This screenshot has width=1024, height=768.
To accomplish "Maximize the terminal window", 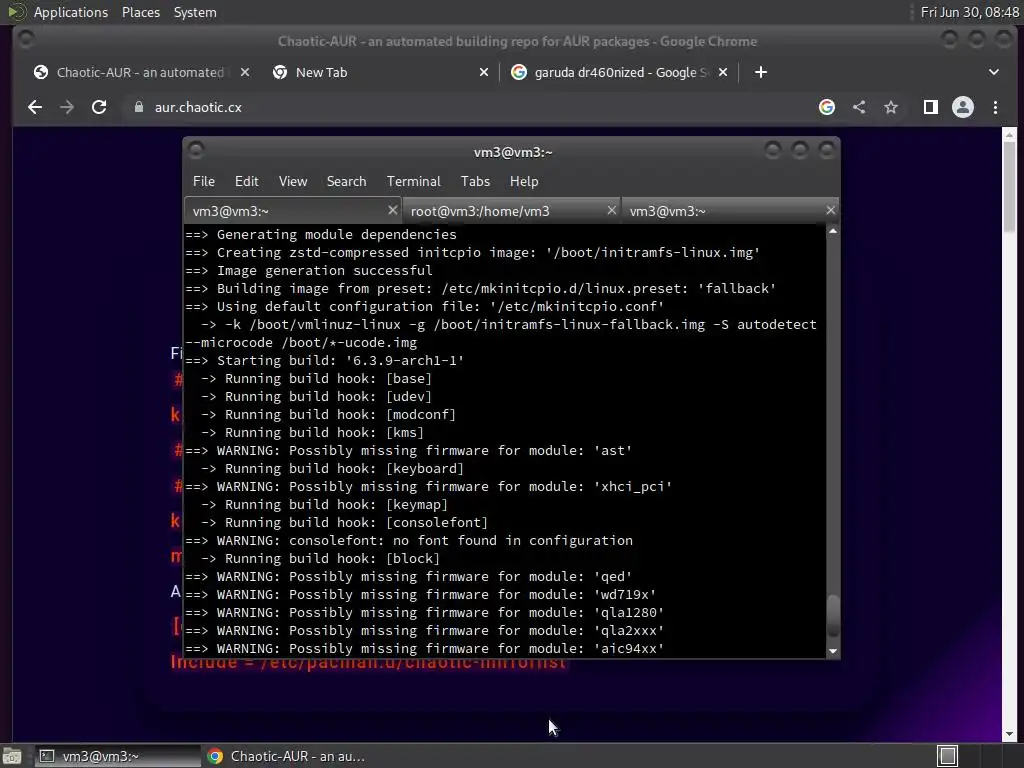I will (800, 152).
